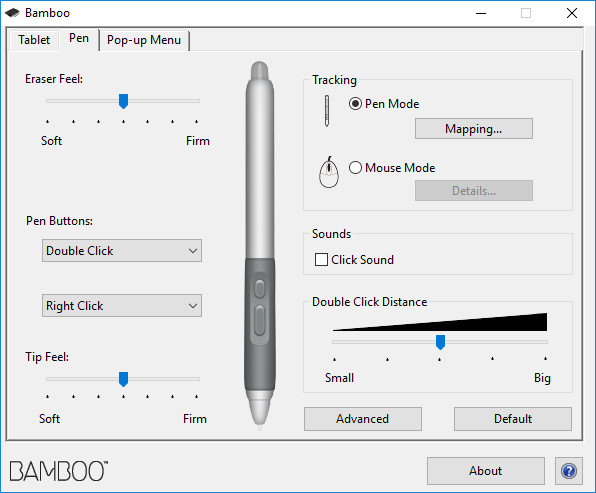Click the Eraser Feel slider thumb
This screenshot has height=493, width=596.
coord(123,101)
